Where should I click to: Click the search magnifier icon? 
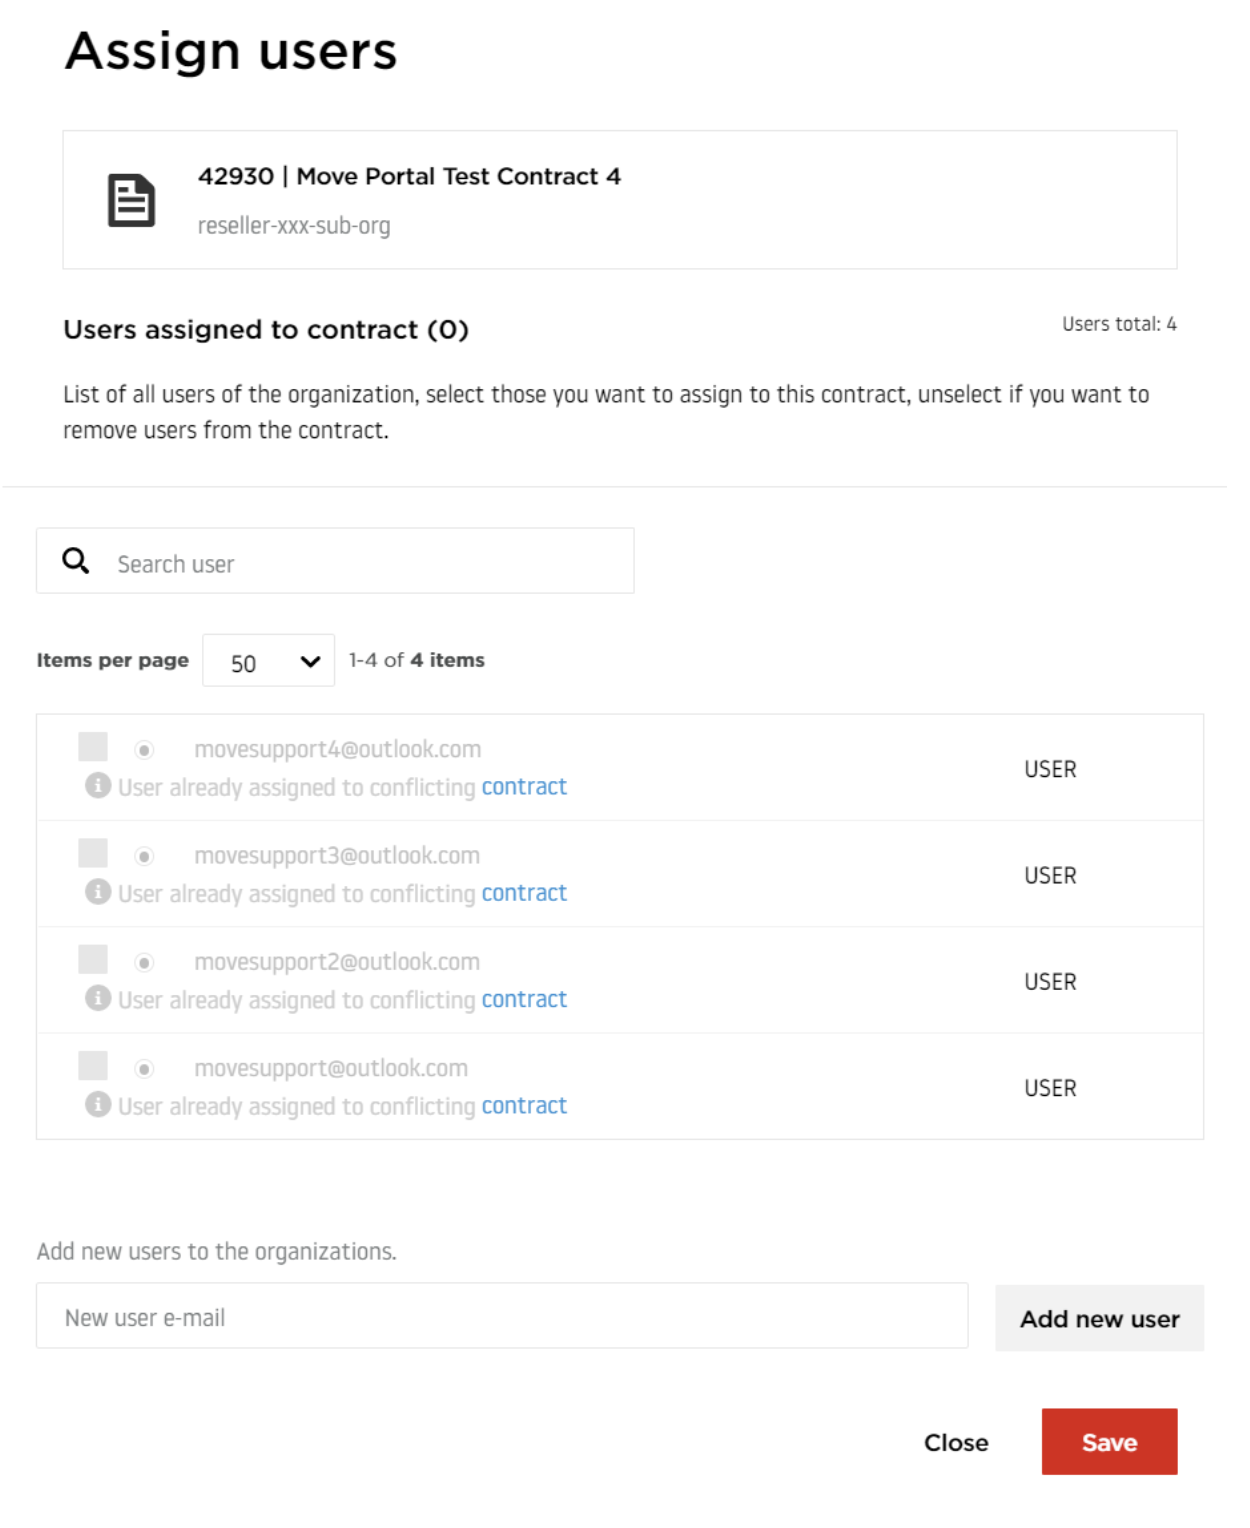(76, 561)
